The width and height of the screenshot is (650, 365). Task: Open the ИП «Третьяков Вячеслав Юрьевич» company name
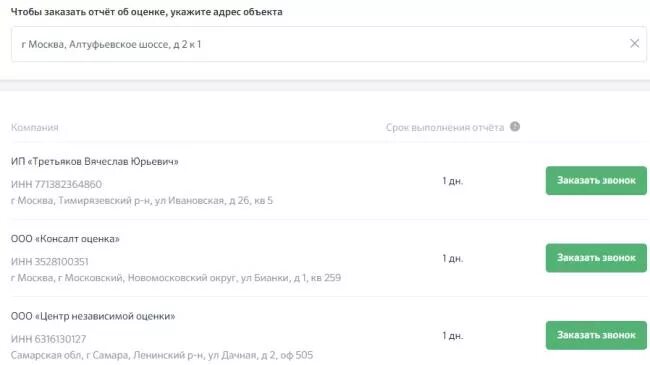(95, 161)
